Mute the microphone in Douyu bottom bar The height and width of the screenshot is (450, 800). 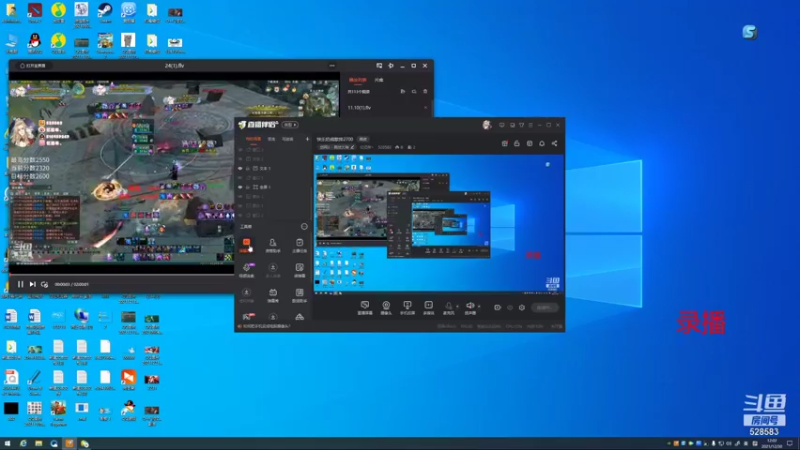[x=448, y=307]
